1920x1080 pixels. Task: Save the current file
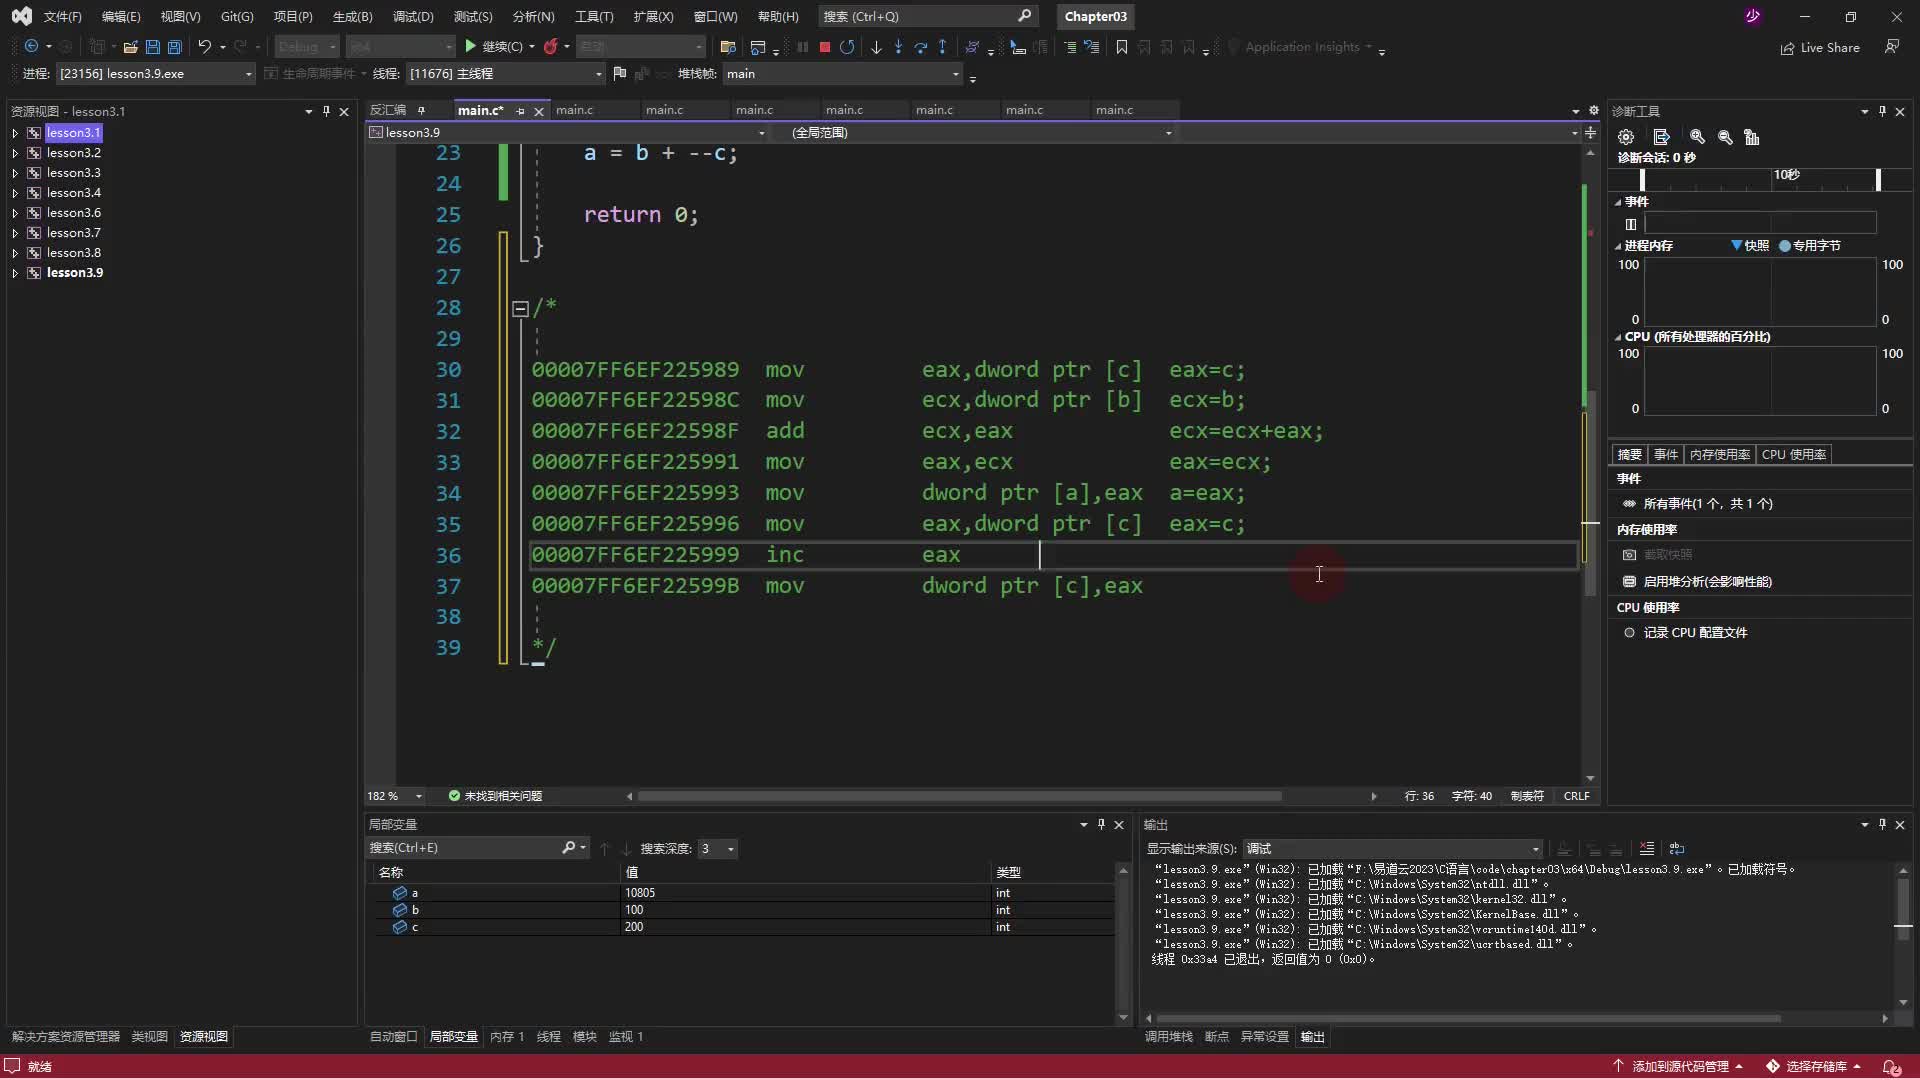click(x=152, y=47)
